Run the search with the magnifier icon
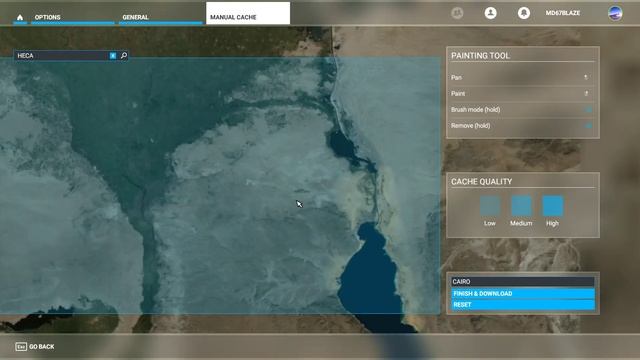Screen dimensions: 640x360 click(124, 55)
